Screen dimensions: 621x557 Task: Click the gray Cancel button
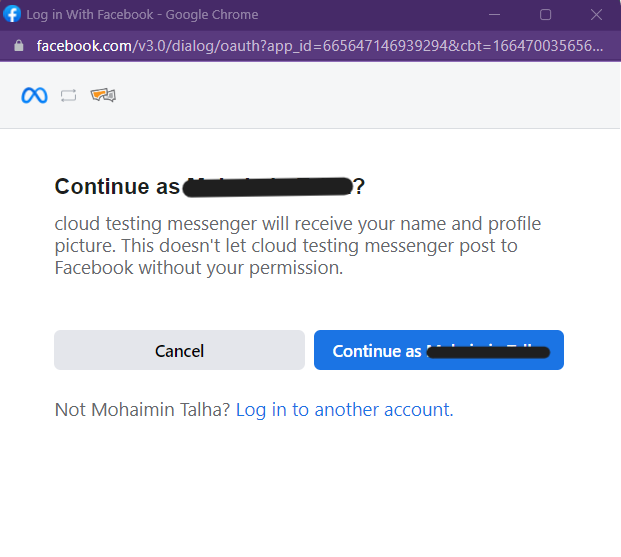[x=179, y=350]
